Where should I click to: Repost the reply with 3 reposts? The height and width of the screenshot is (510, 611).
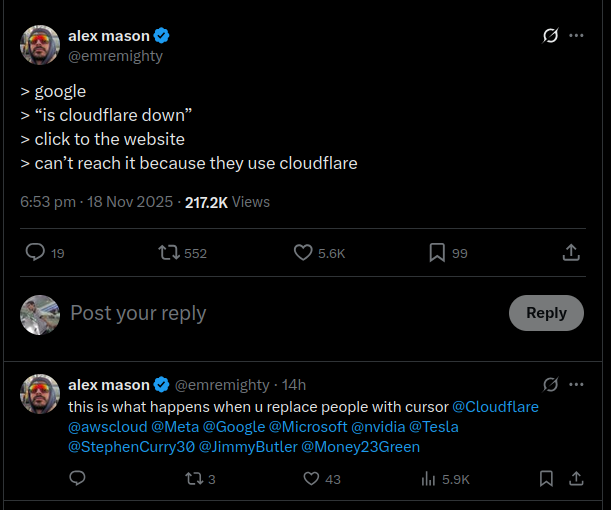(194, 479)
